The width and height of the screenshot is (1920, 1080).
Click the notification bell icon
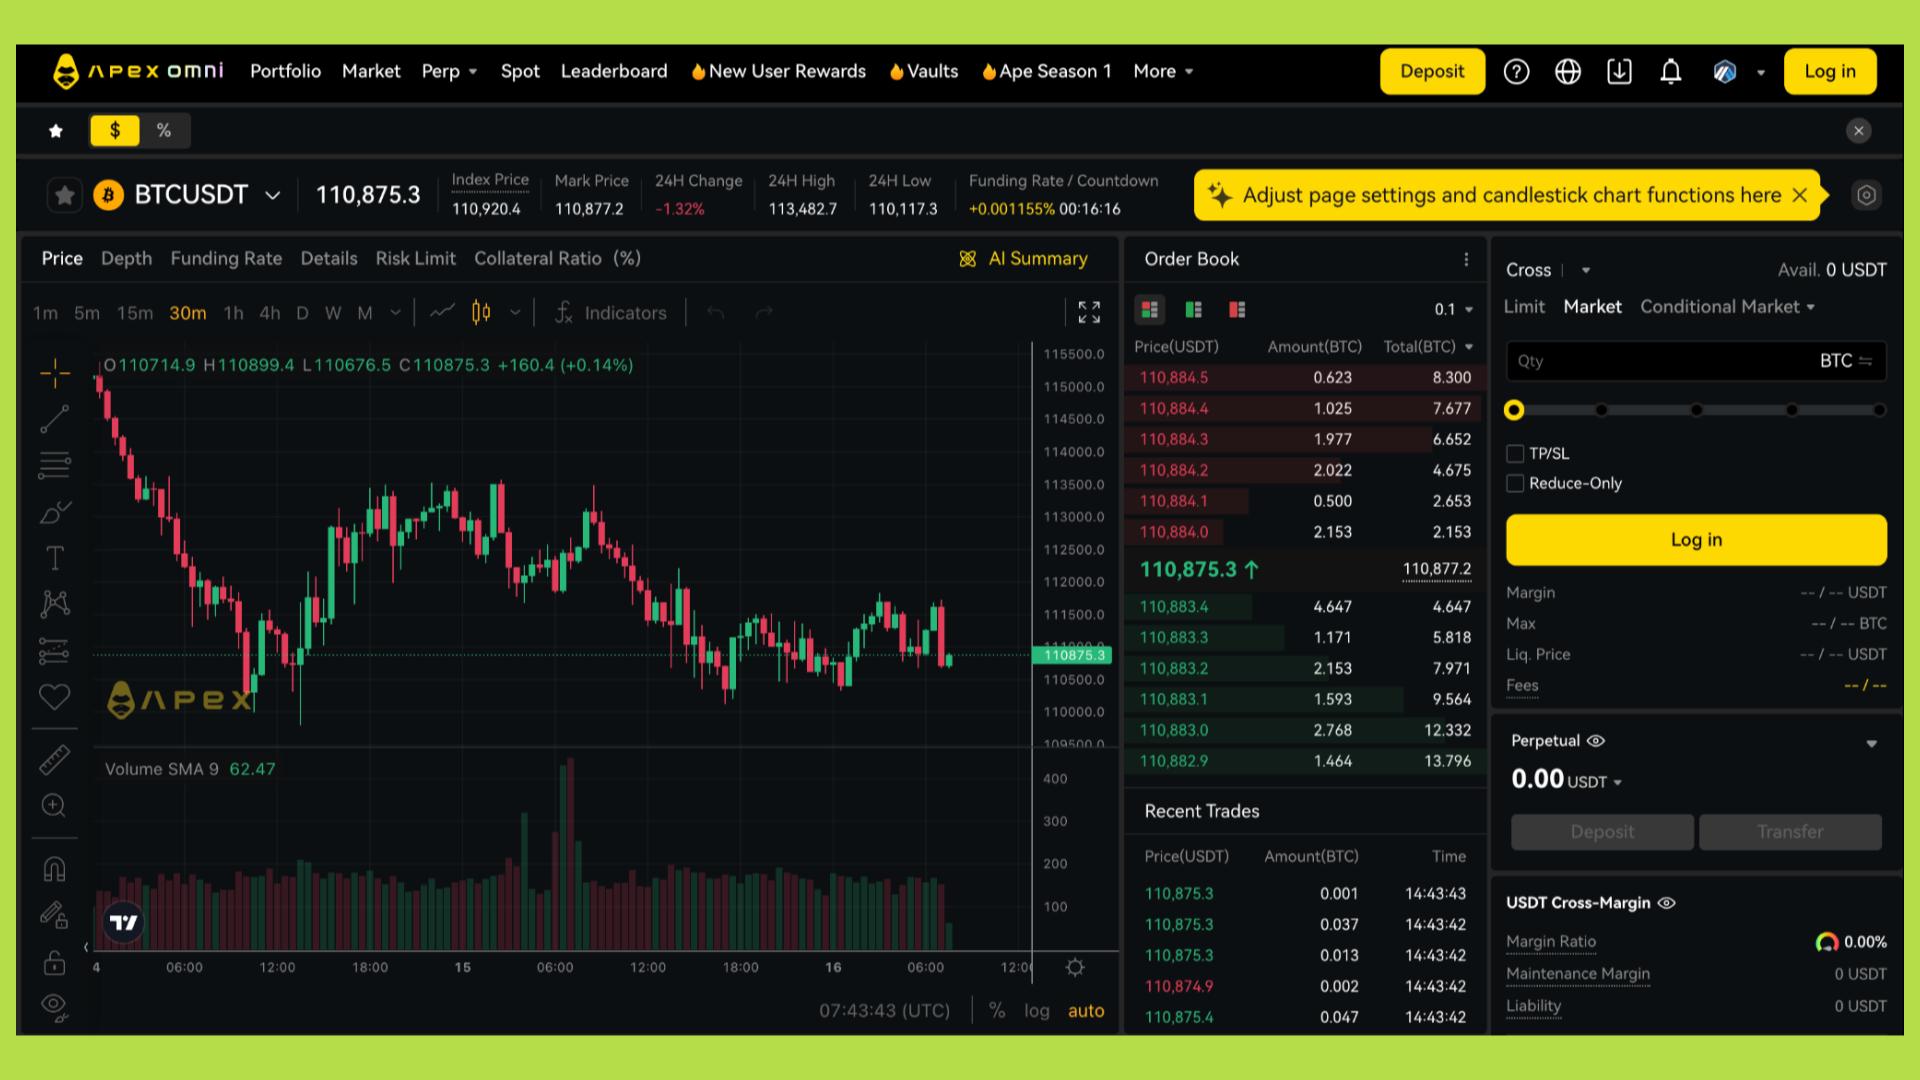pos(1670,72)
